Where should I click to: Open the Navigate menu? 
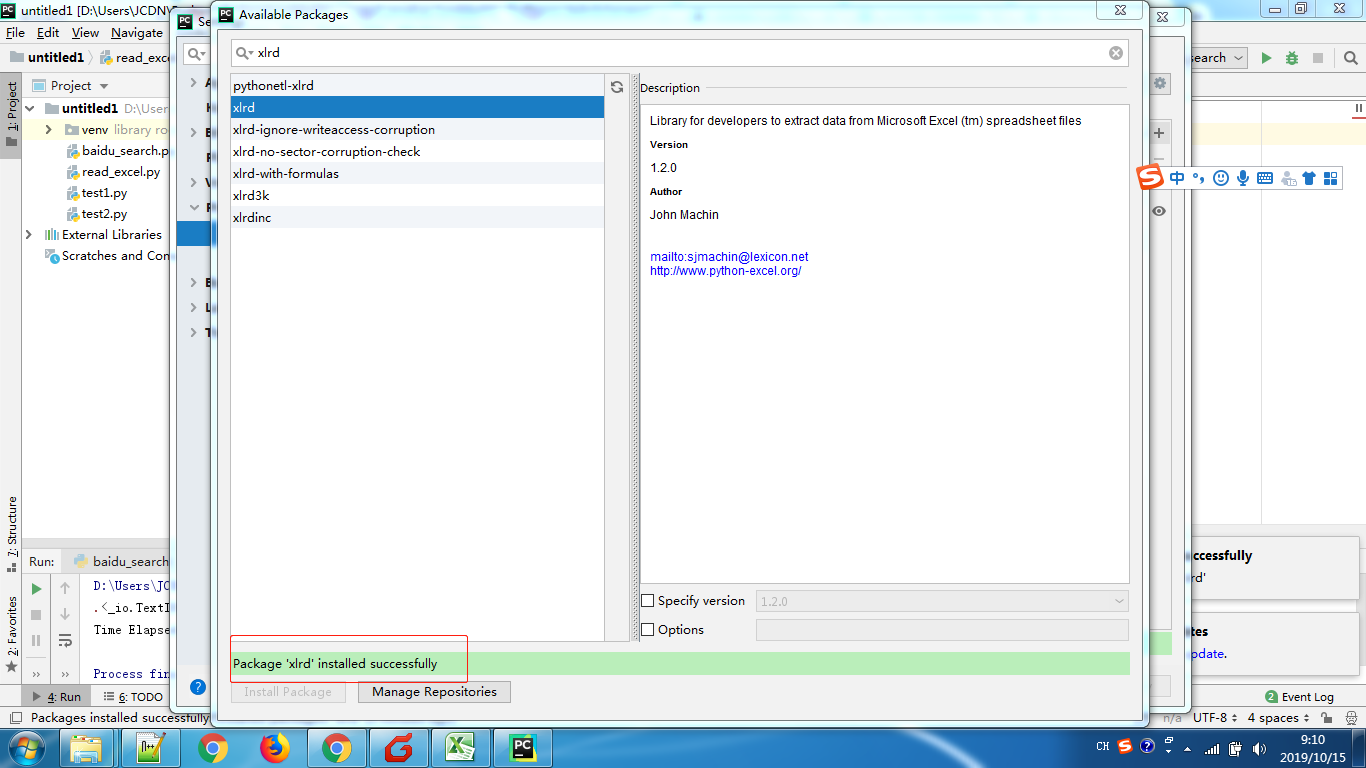[x=137, y=33]
